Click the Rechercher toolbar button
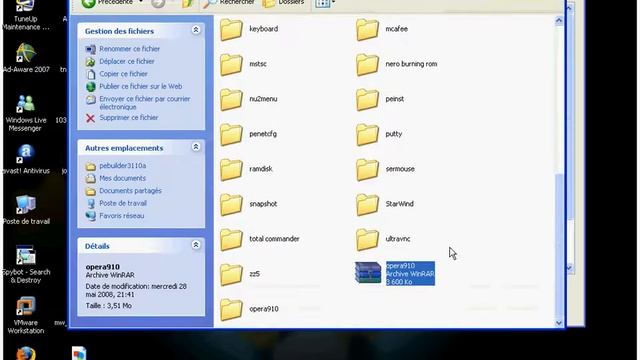The image size is (640, 360). [229, 3]
